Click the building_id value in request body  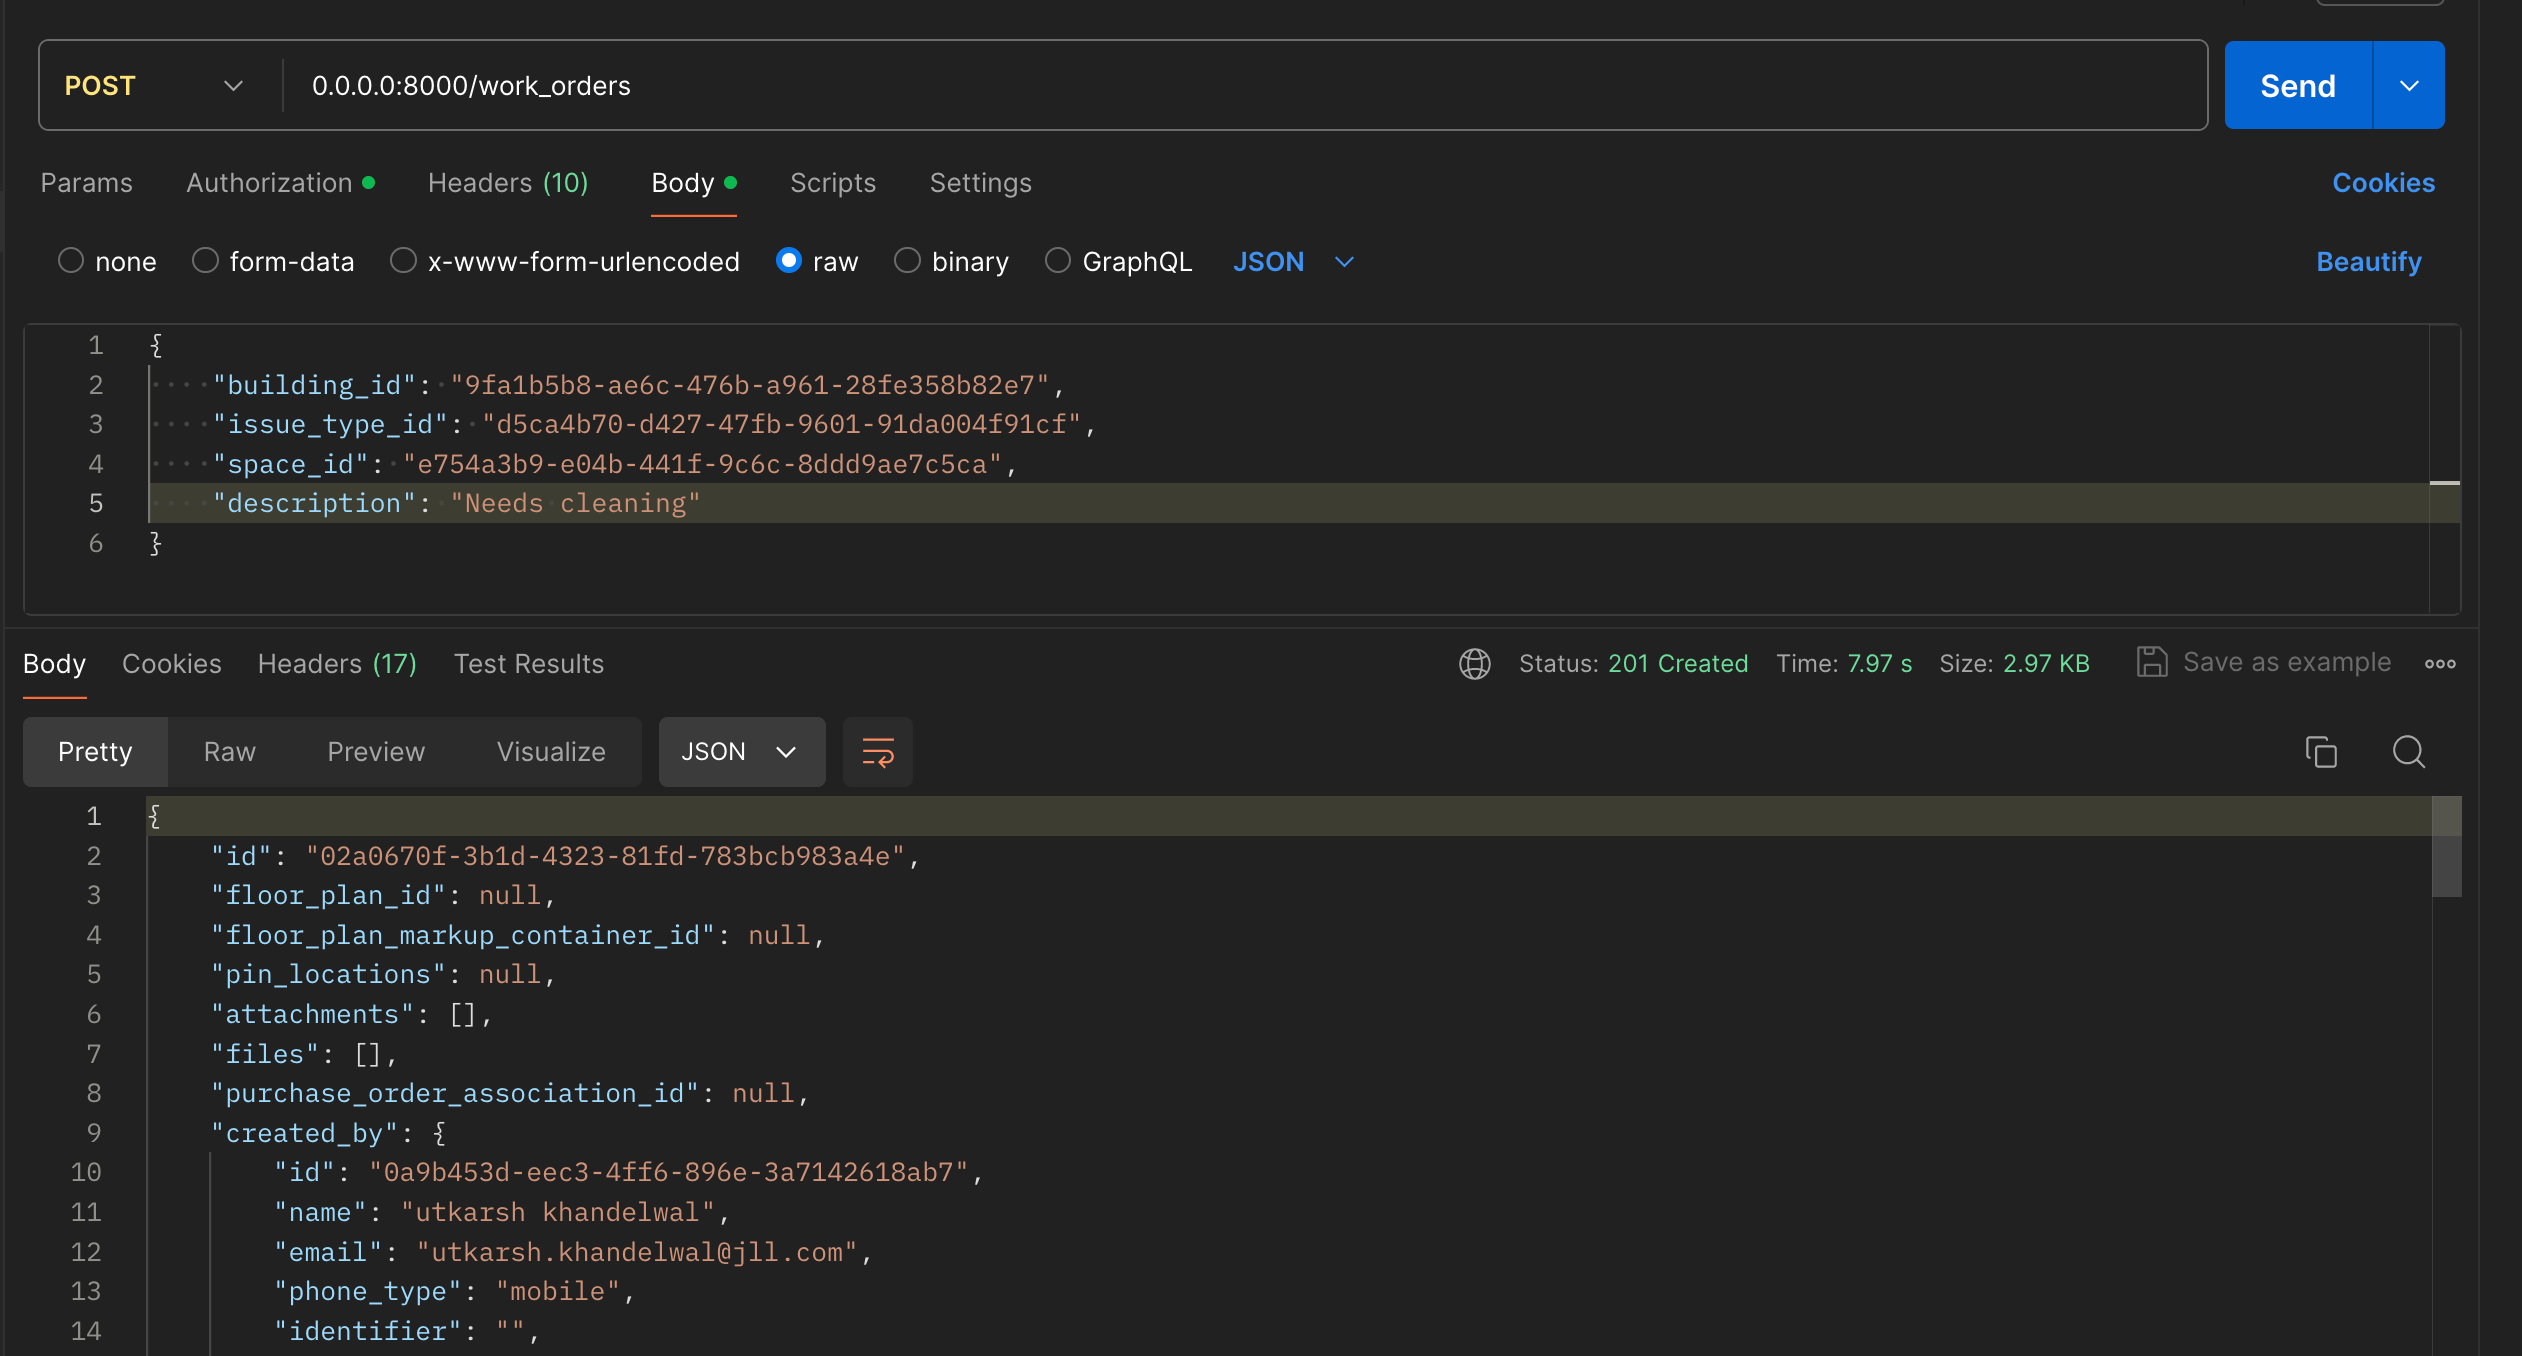coord(750,385)
